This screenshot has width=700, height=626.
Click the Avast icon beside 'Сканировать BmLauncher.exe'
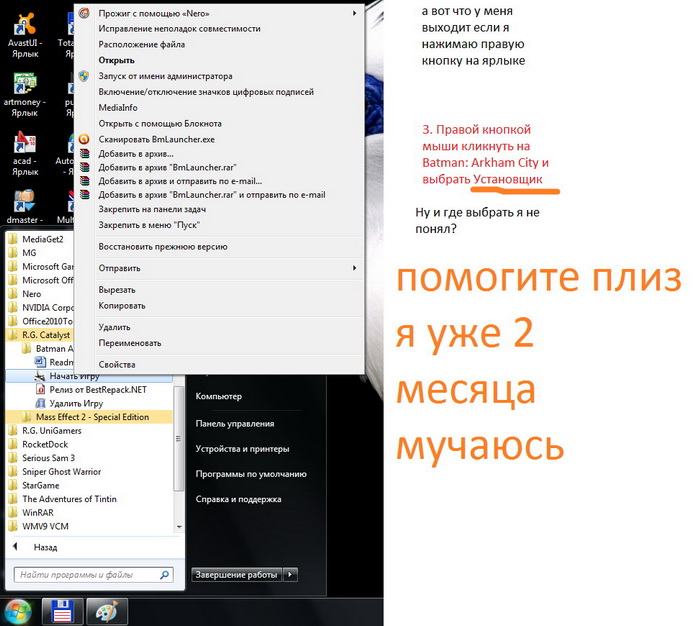(84, 139)
